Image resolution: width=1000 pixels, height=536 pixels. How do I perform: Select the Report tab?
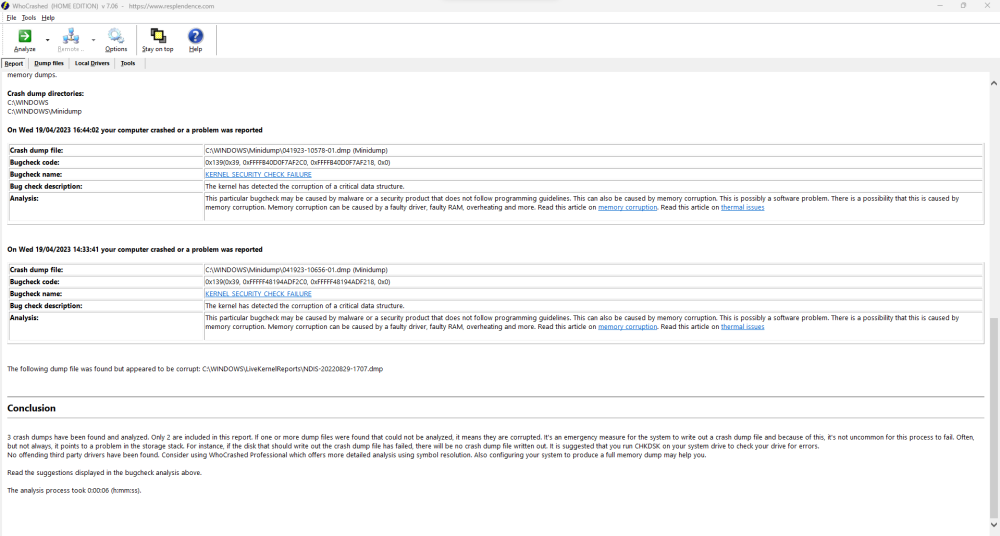[13, 63]
